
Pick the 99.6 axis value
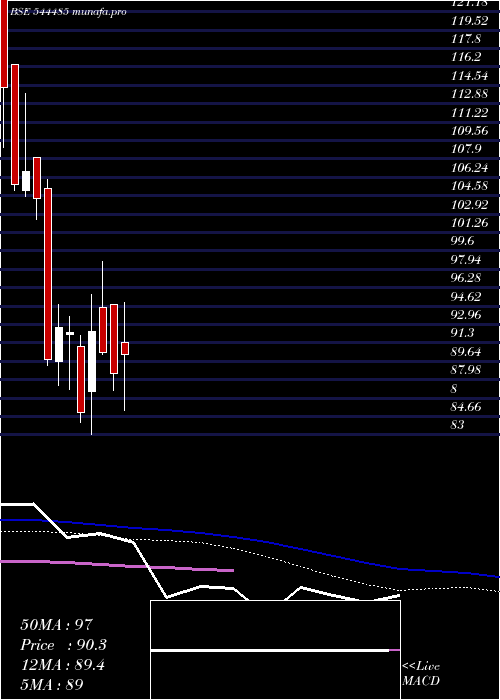(463, 242)
